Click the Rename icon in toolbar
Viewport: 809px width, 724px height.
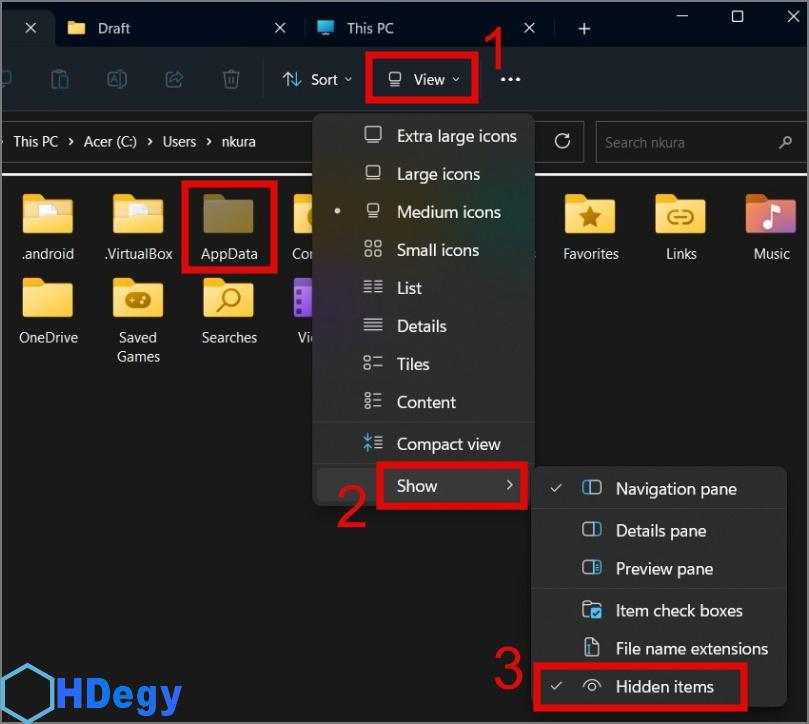117,79
